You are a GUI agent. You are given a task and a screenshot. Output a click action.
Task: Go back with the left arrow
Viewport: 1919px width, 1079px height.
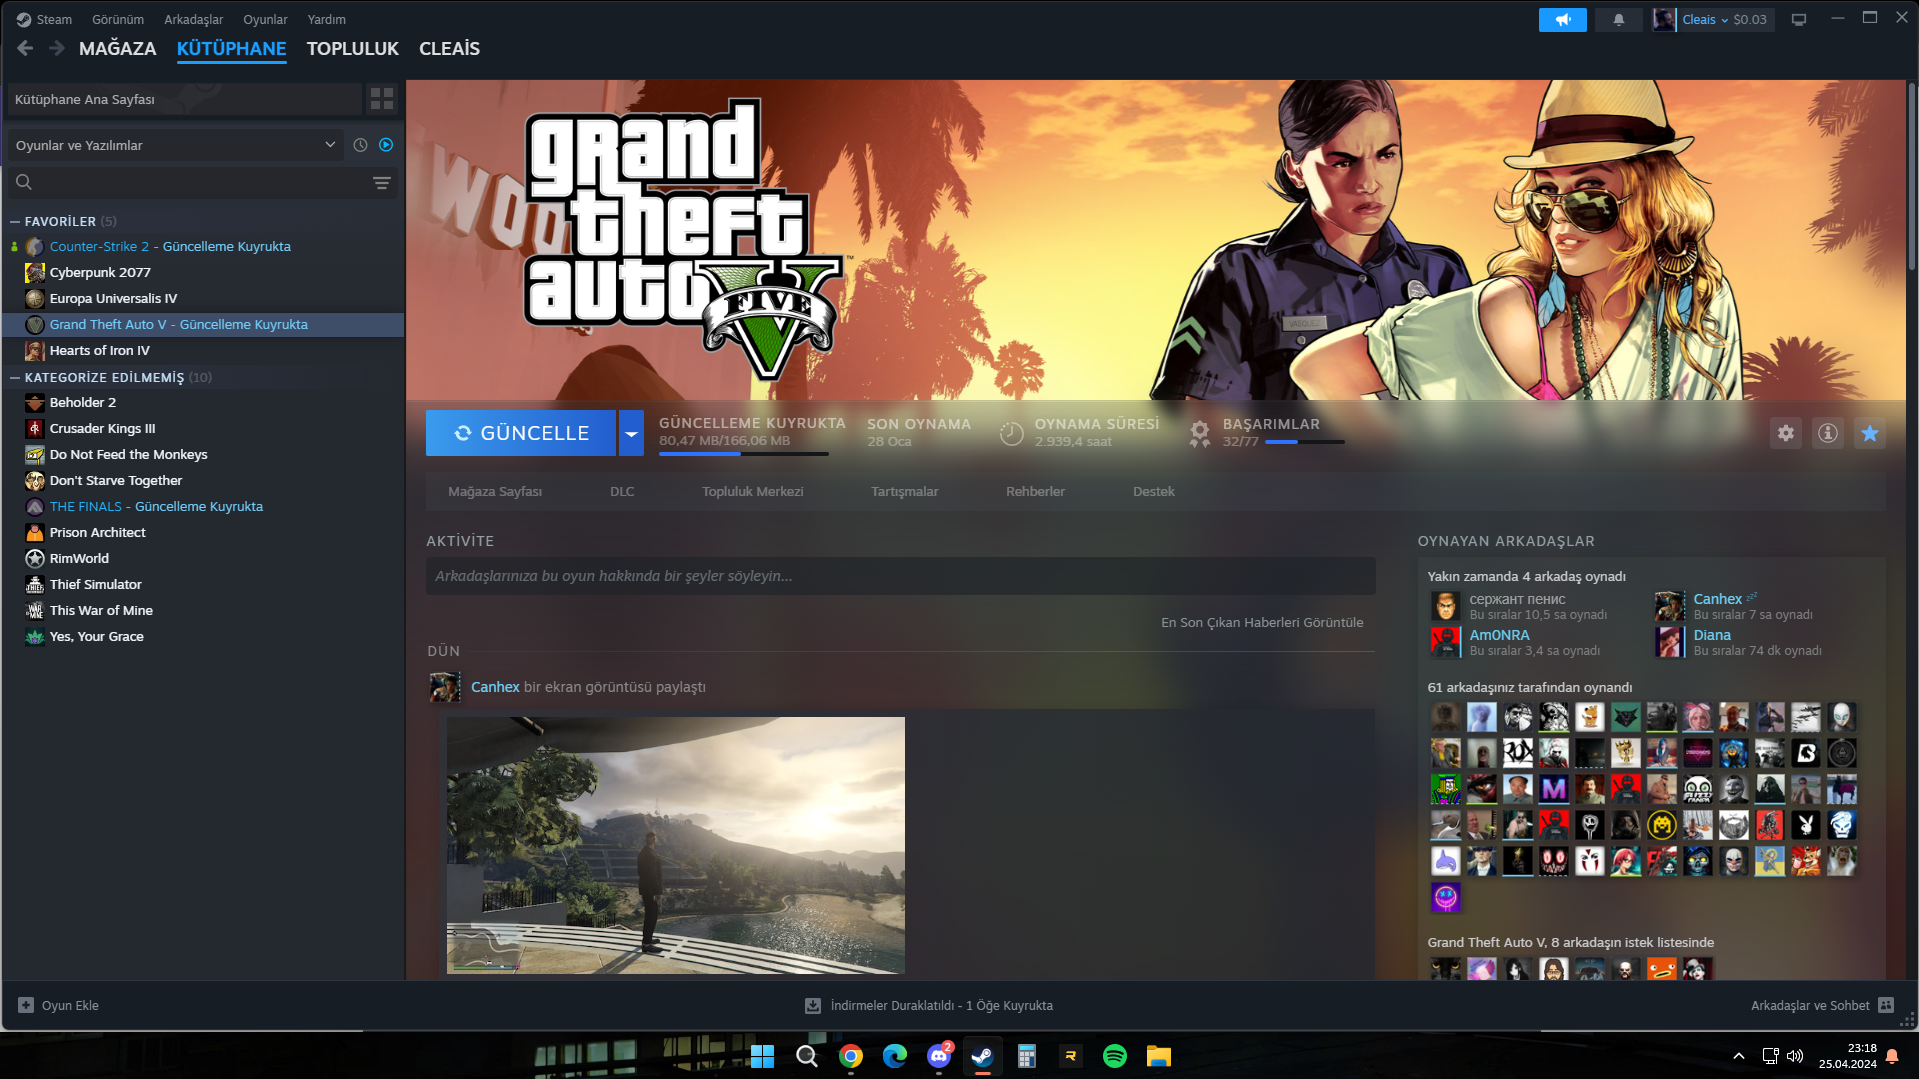pos(25,48)
